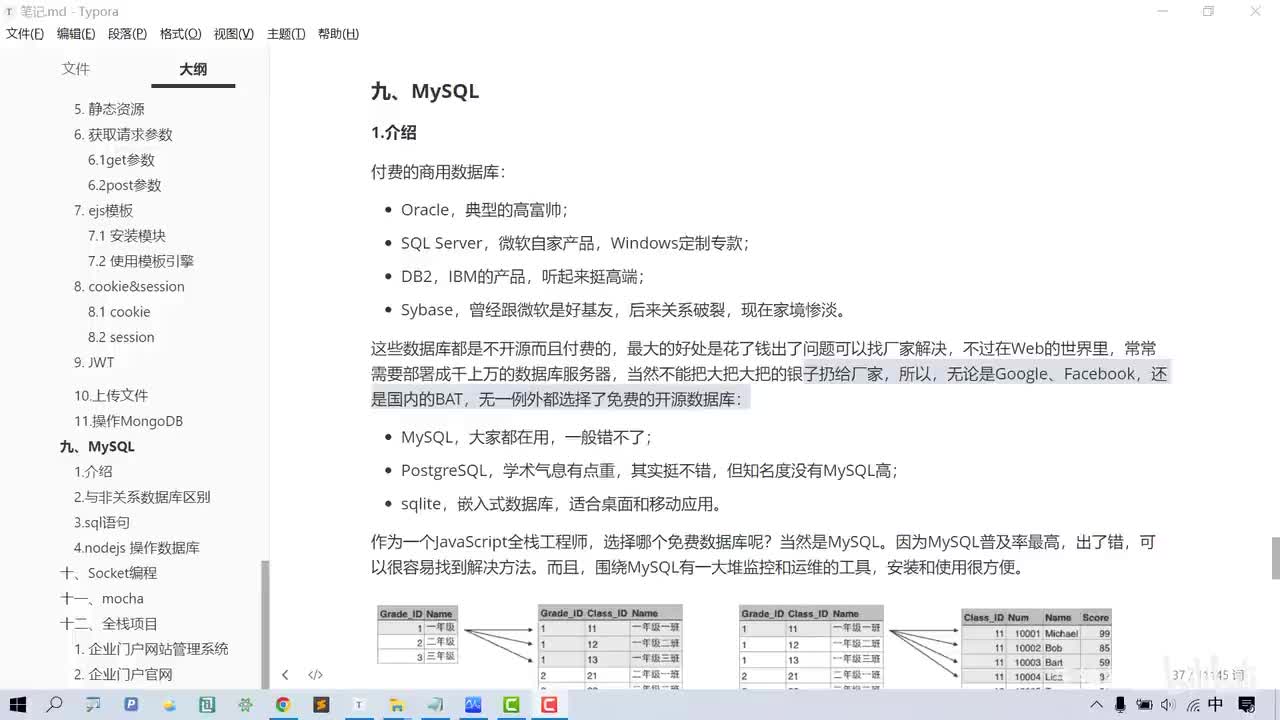
Task: Open the 帮助(H) menu
Action: pos(338,34)
